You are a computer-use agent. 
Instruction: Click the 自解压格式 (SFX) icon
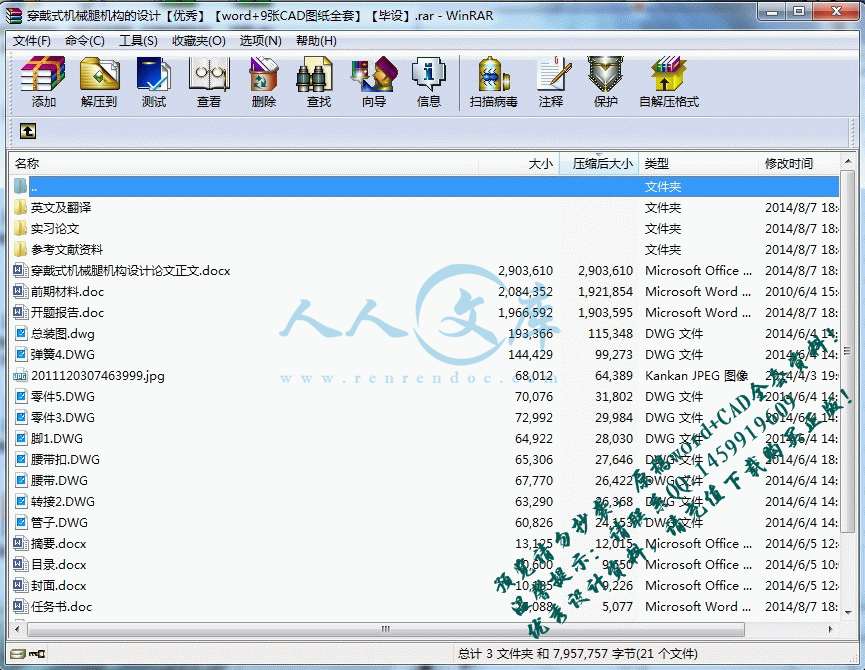pyautogui.click(x=669, y=82)
